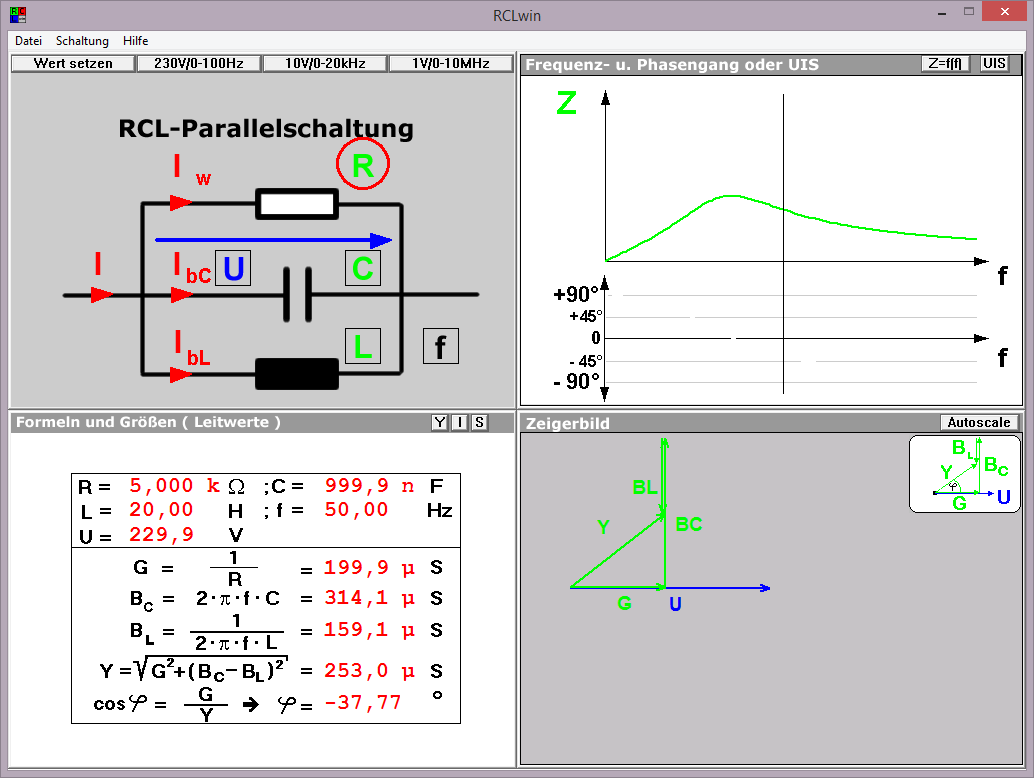Apply the 10V/0-20kHz preset

tap(325, 63)
